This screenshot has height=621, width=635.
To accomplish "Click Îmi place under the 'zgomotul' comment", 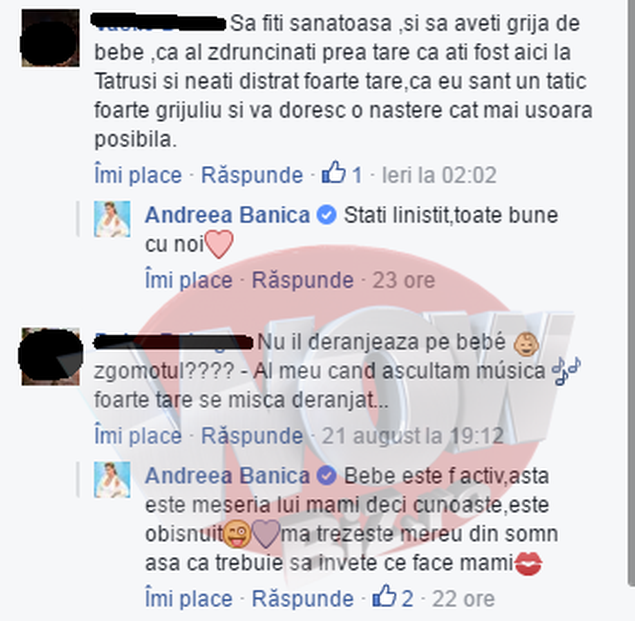I will [x=138, y=436].
